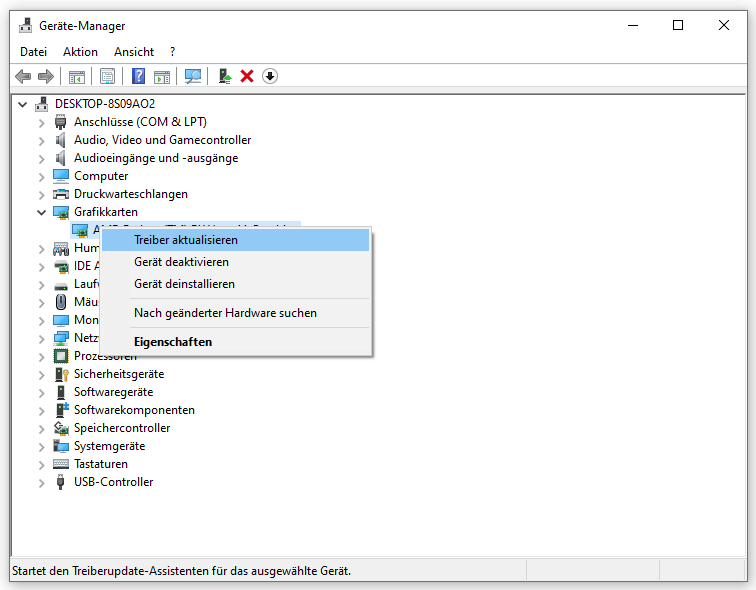Click the Geräte-Manager title bar icon
756x590 pixels.
pyautogui.click(x=26, y=26)
